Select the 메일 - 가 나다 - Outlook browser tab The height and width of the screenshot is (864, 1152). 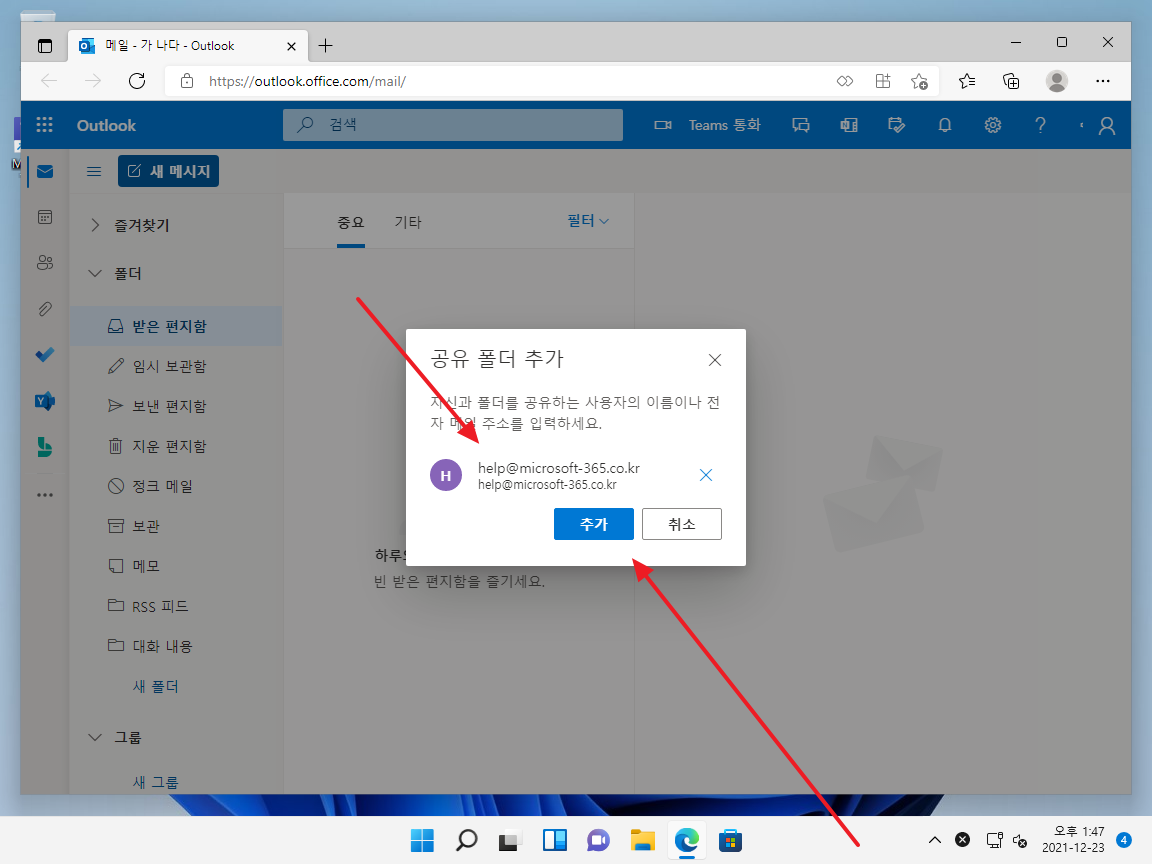coord(187,46)
